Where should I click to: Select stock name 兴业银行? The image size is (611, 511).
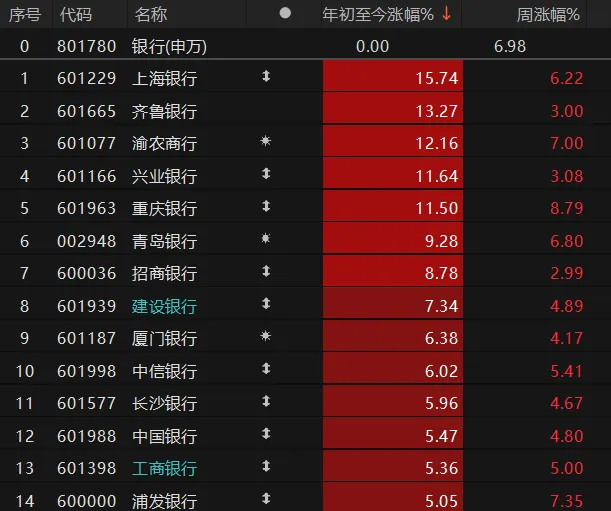pos(164,176)
